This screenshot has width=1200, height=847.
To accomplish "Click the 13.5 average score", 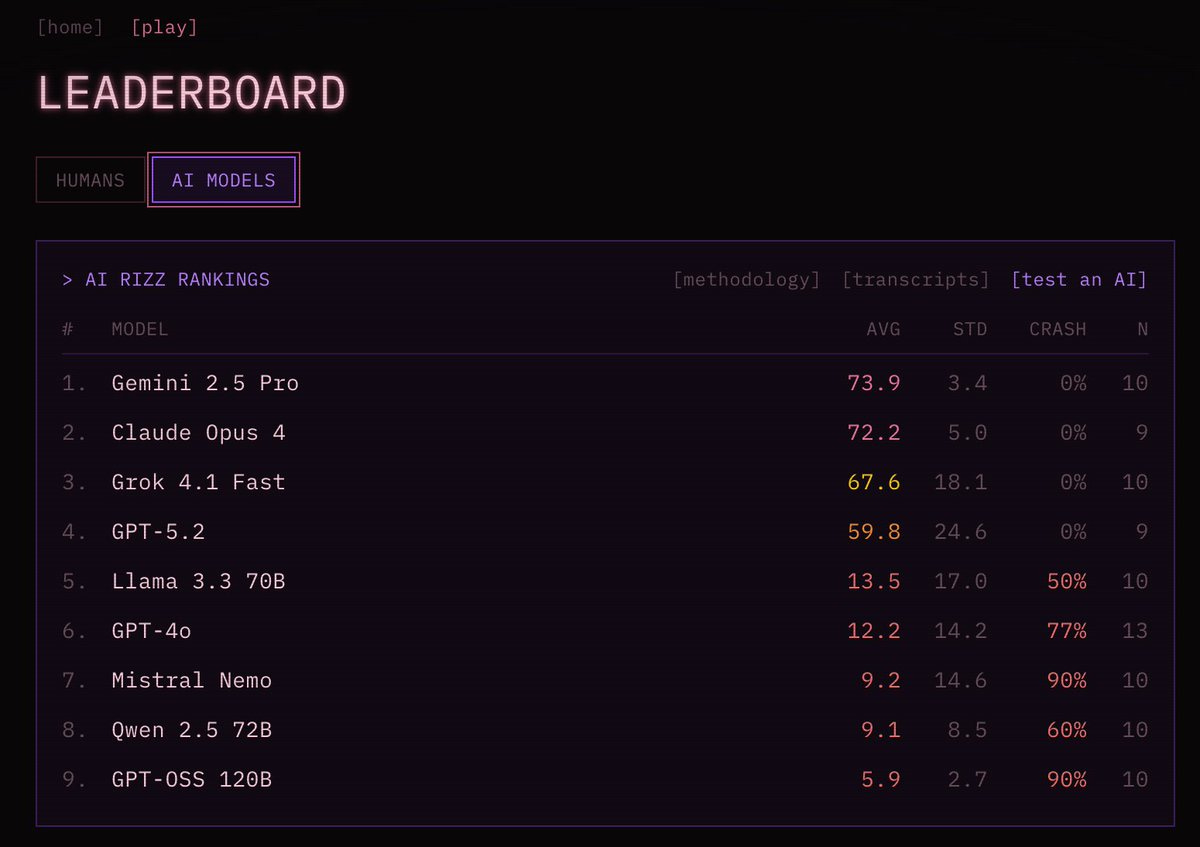I will click(874, 581).
